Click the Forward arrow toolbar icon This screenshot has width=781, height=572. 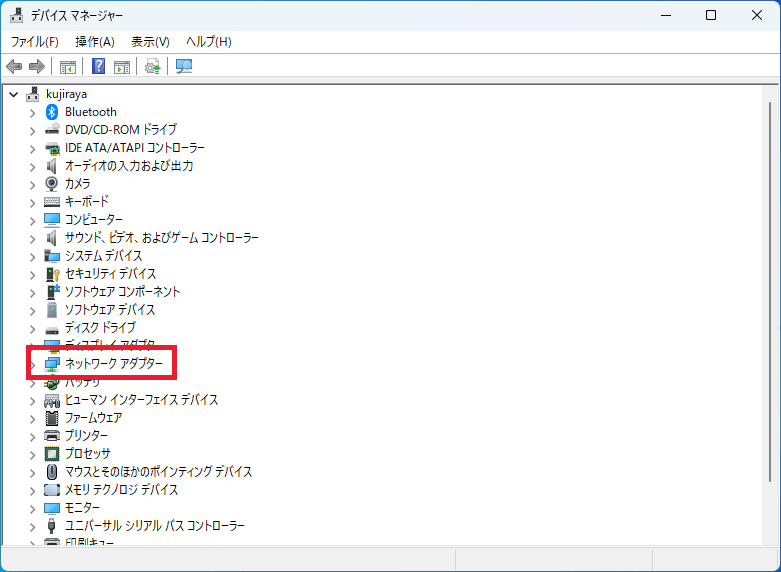tap(37, 66)
